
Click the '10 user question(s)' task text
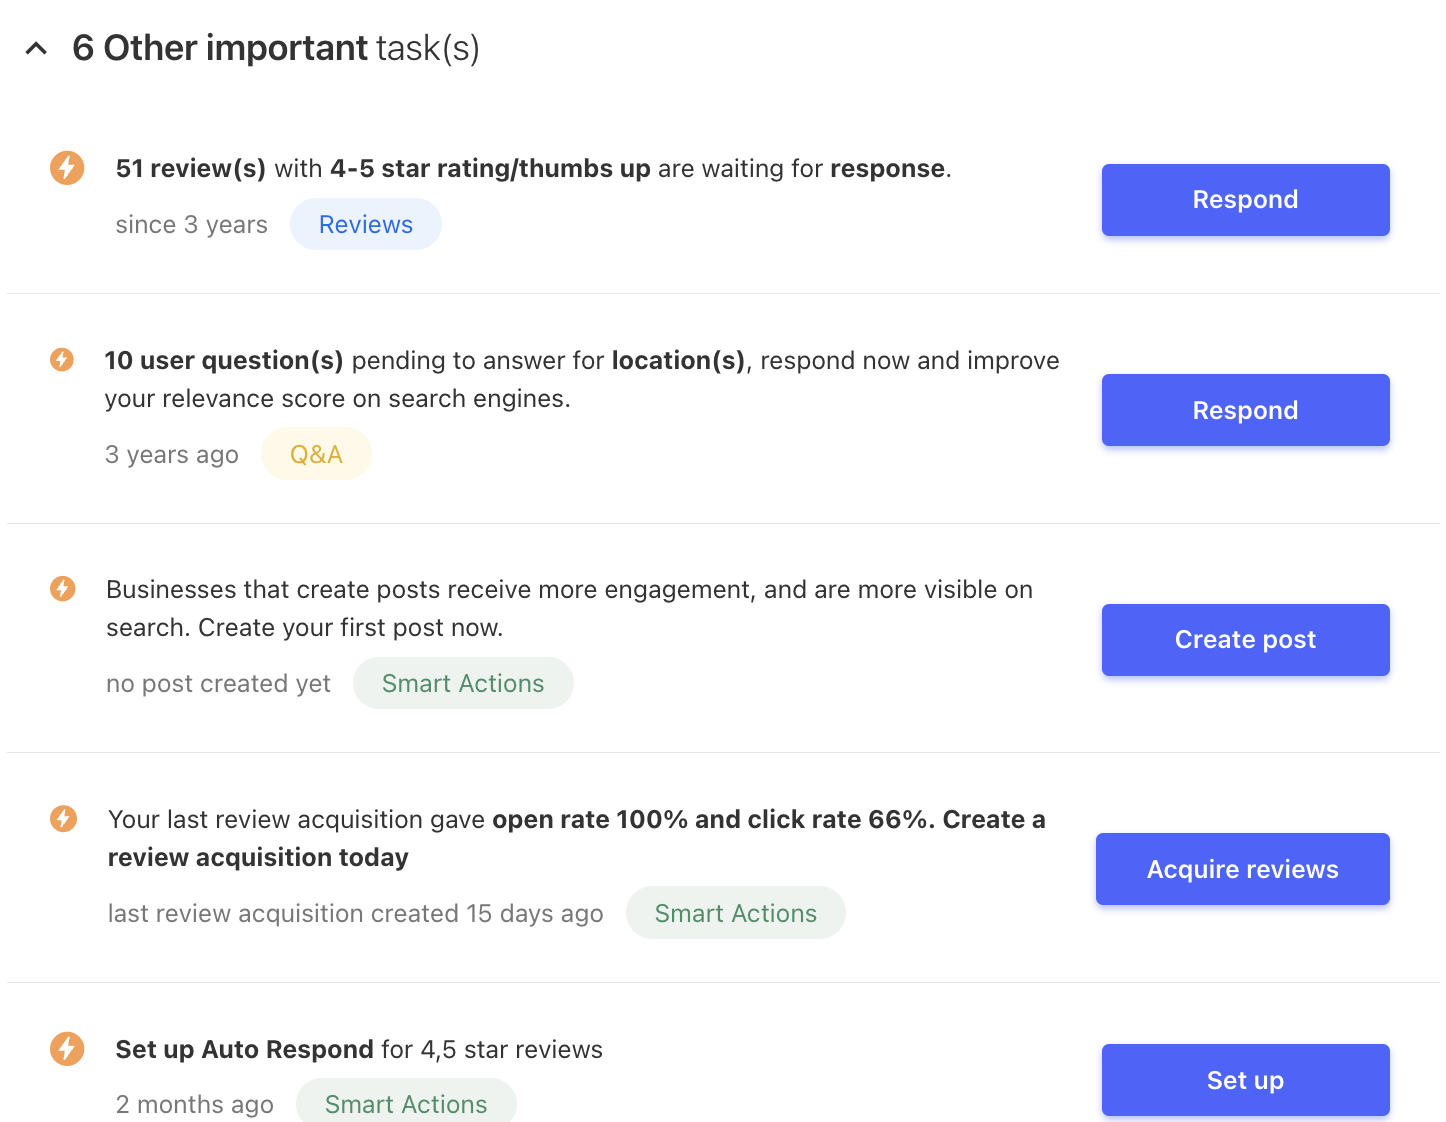(581, 379)
